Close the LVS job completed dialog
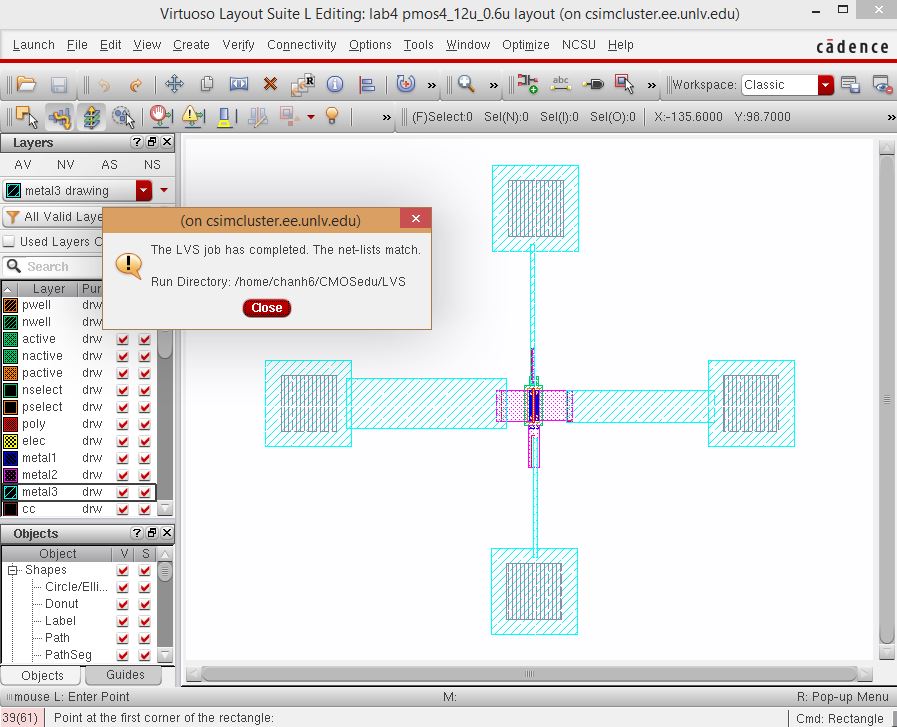The height and width of the screenshot is (727, 897). (x=266, y=308)
